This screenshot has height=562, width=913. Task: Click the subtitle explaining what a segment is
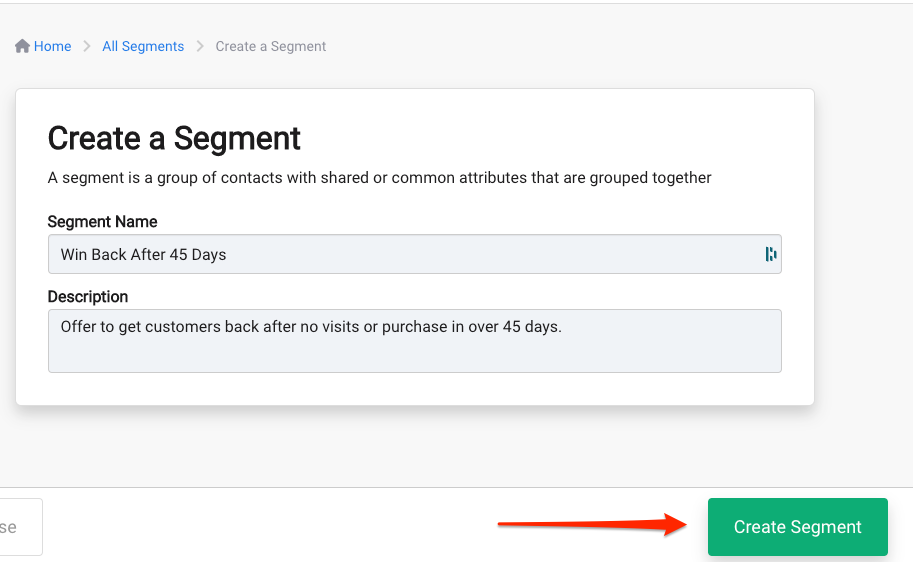coord(380,178)
